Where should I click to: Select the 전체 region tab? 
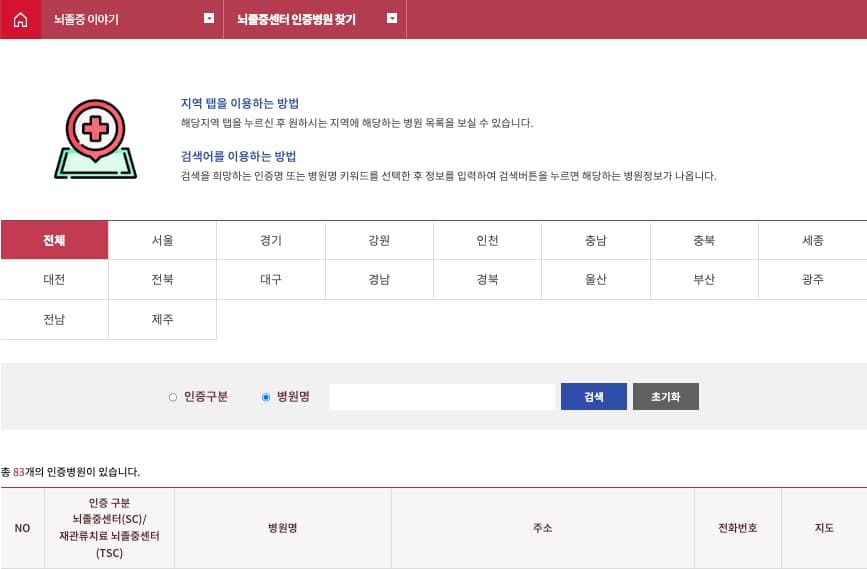click(x=54, y=240)
